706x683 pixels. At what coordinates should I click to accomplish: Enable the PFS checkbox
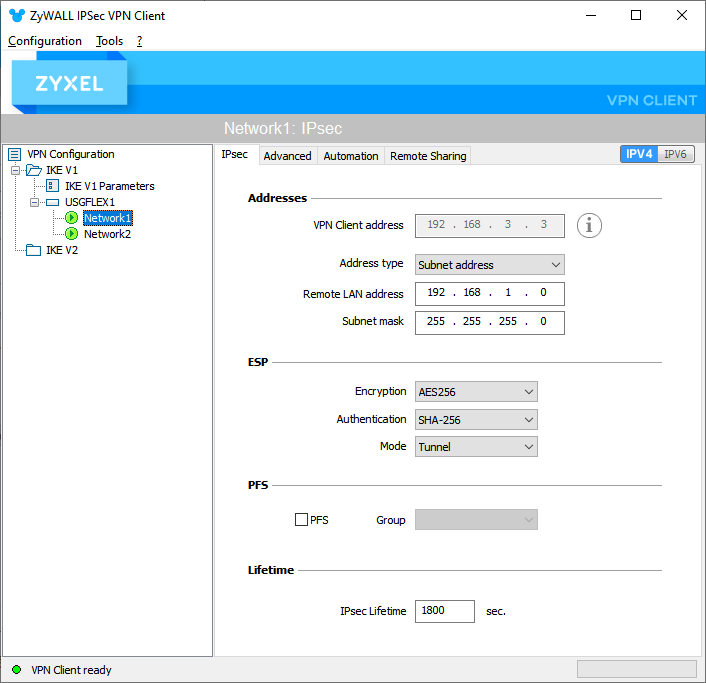pyautogui.click(x=301, y=520)
